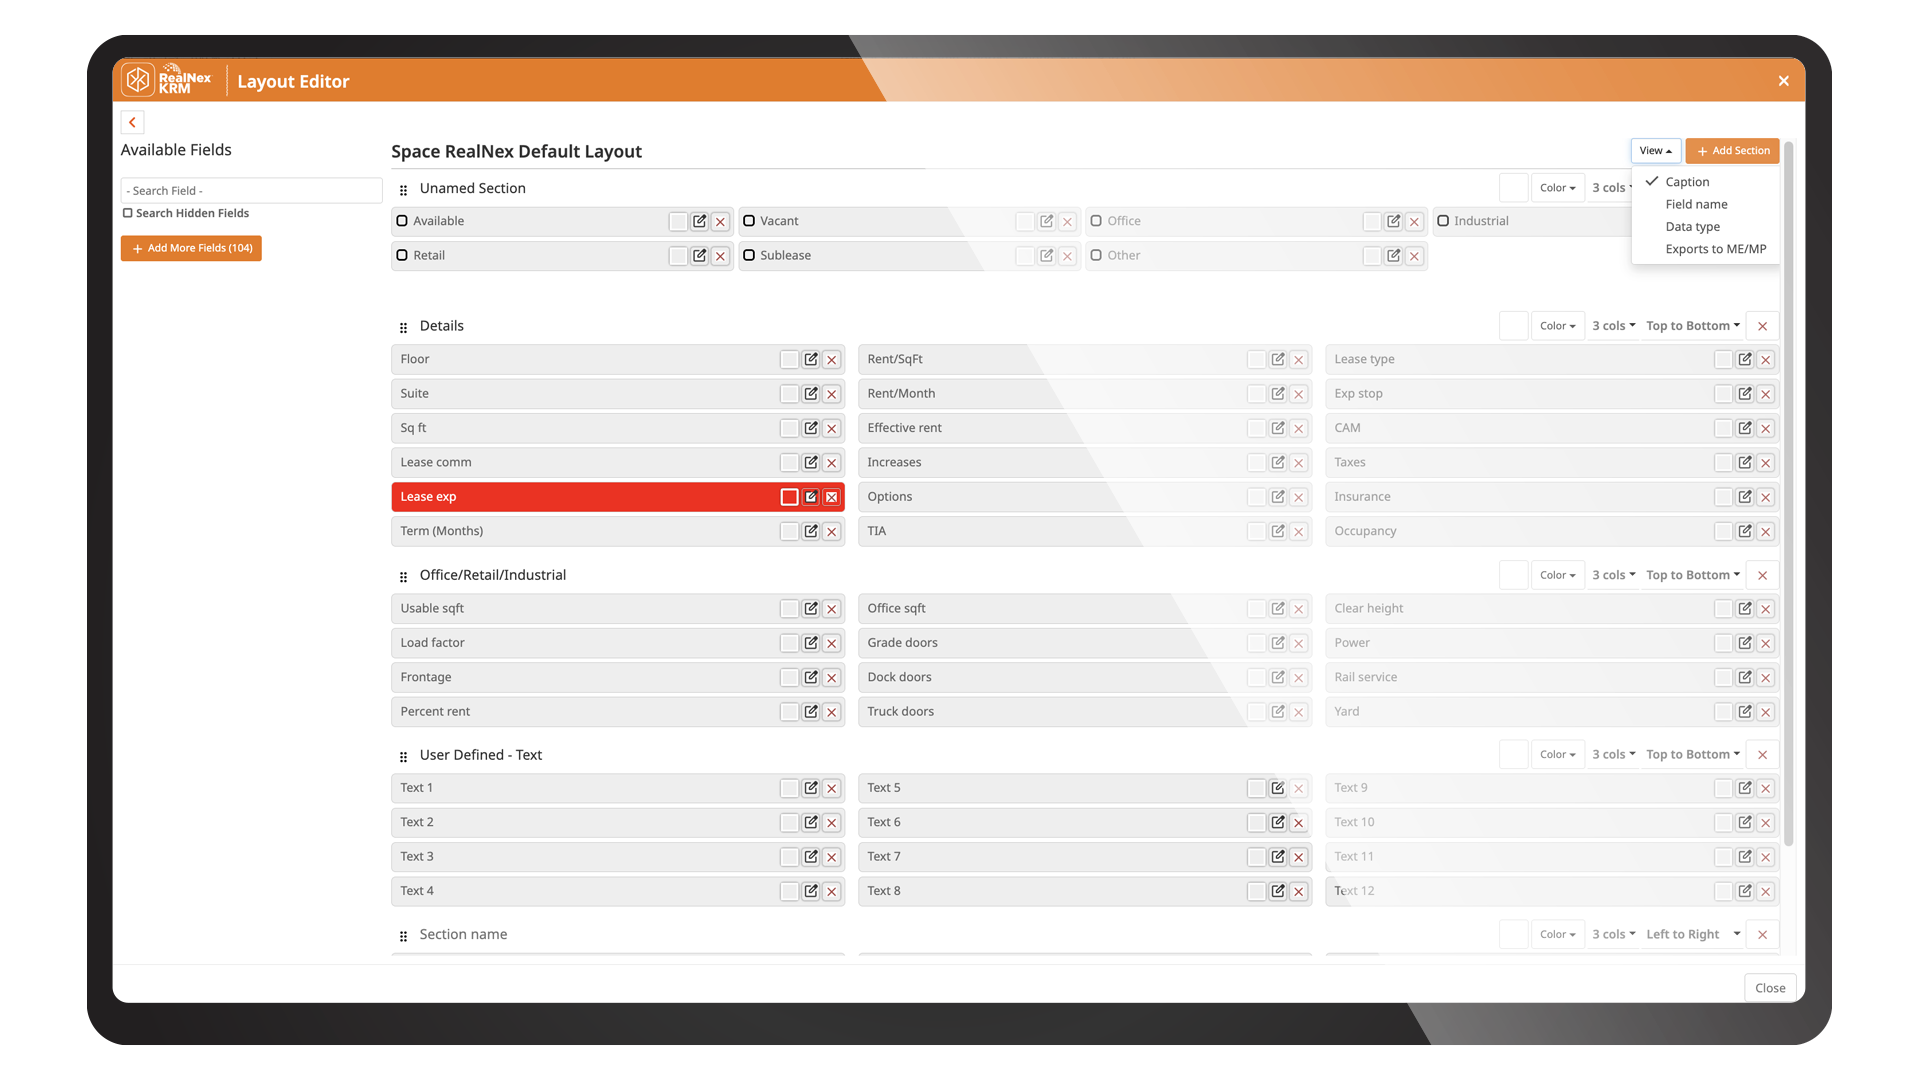This screenshot has width=1920, height=1080.
Task: Check the Available checkbox
Action: 402,221
